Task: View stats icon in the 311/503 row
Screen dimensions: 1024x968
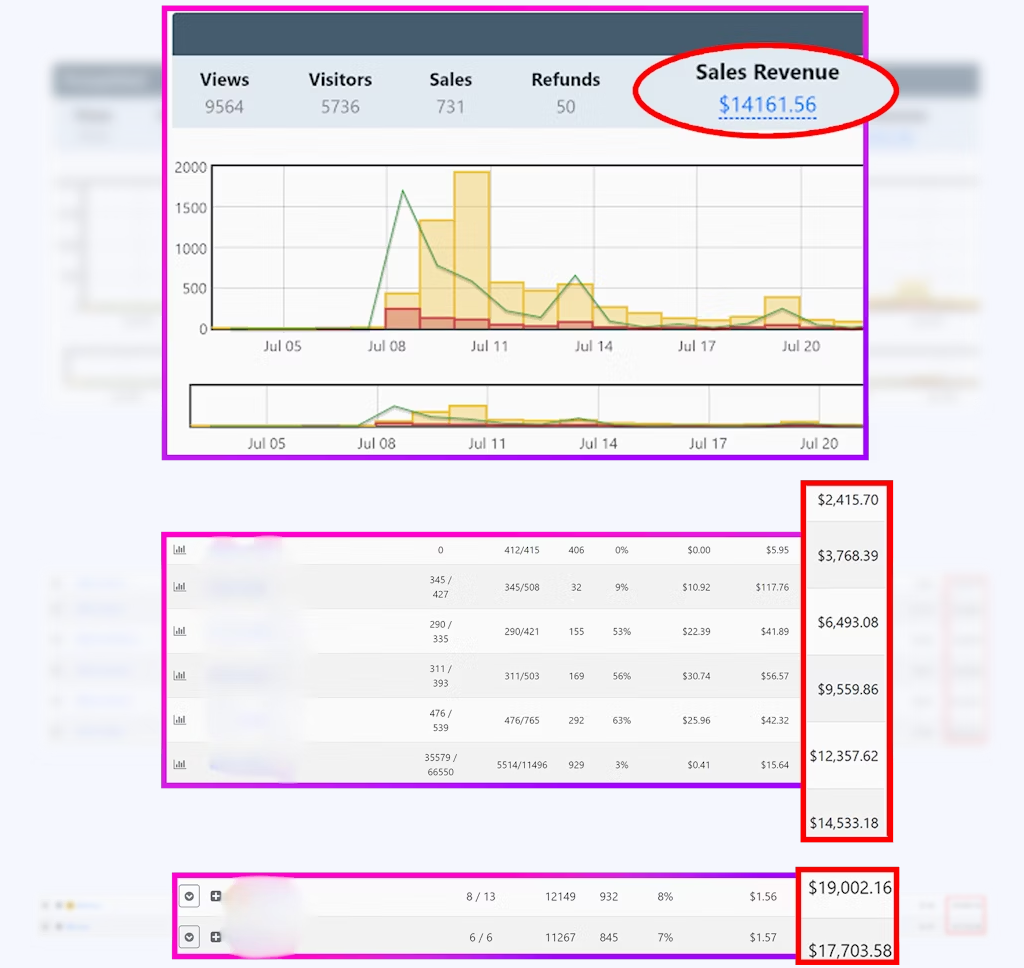Action: point(180,675)
